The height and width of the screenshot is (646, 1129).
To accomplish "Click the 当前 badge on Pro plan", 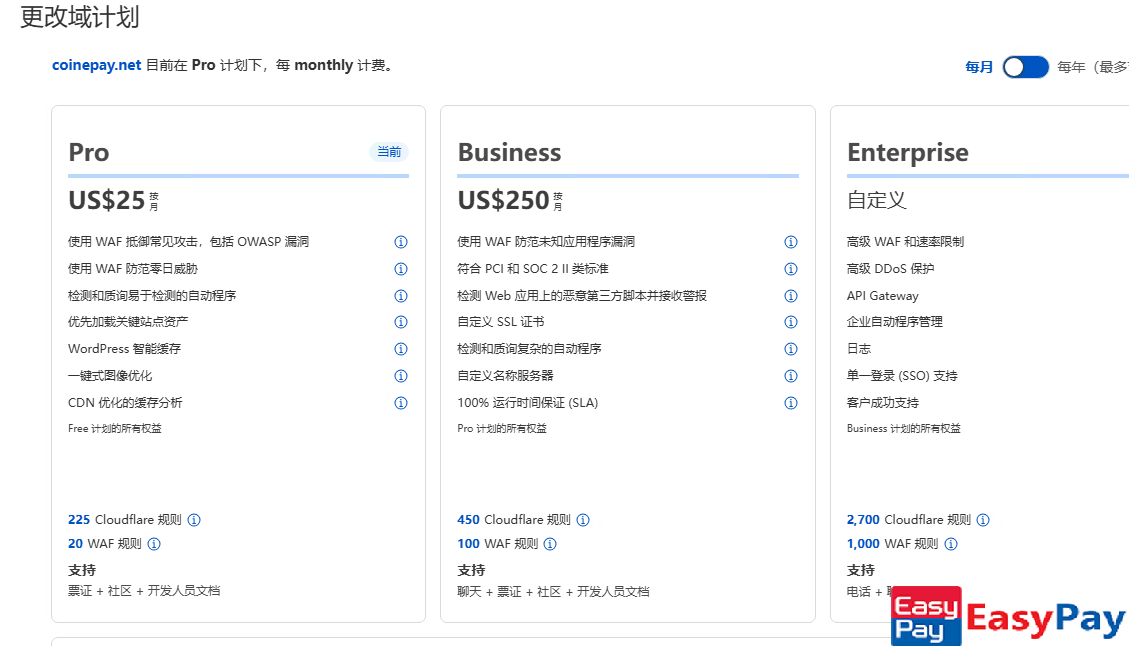I will [389, 152].
